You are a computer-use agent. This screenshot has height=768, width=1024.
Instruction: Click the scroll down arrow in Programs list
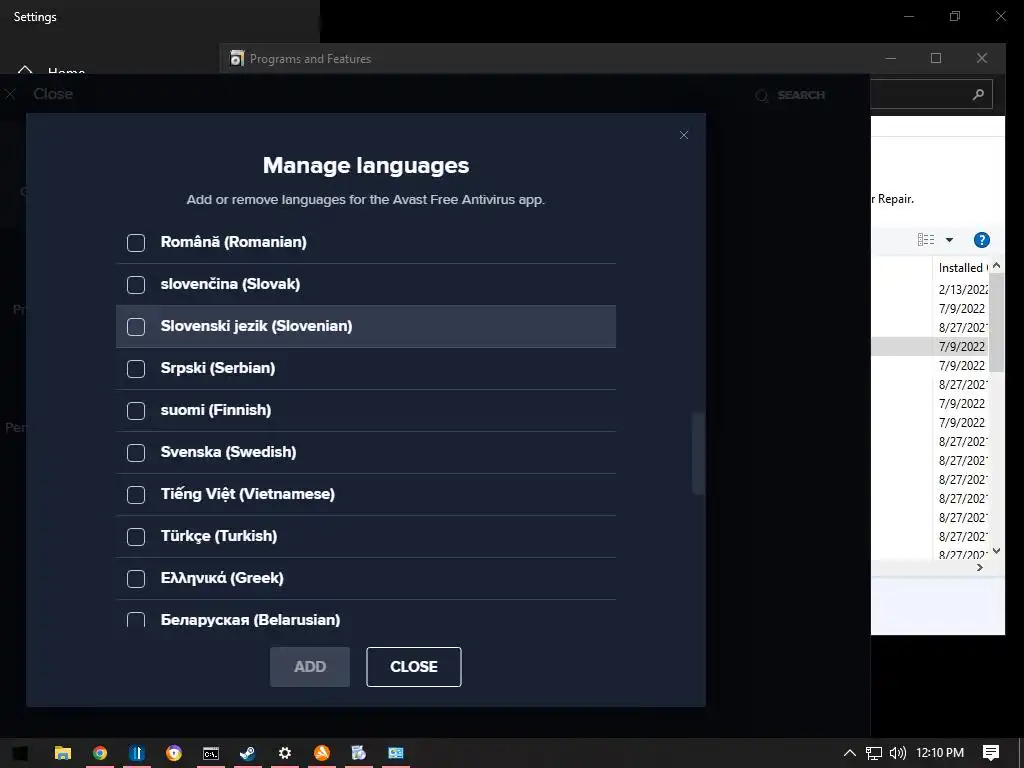pyautogui.click(x=997, y=551)
